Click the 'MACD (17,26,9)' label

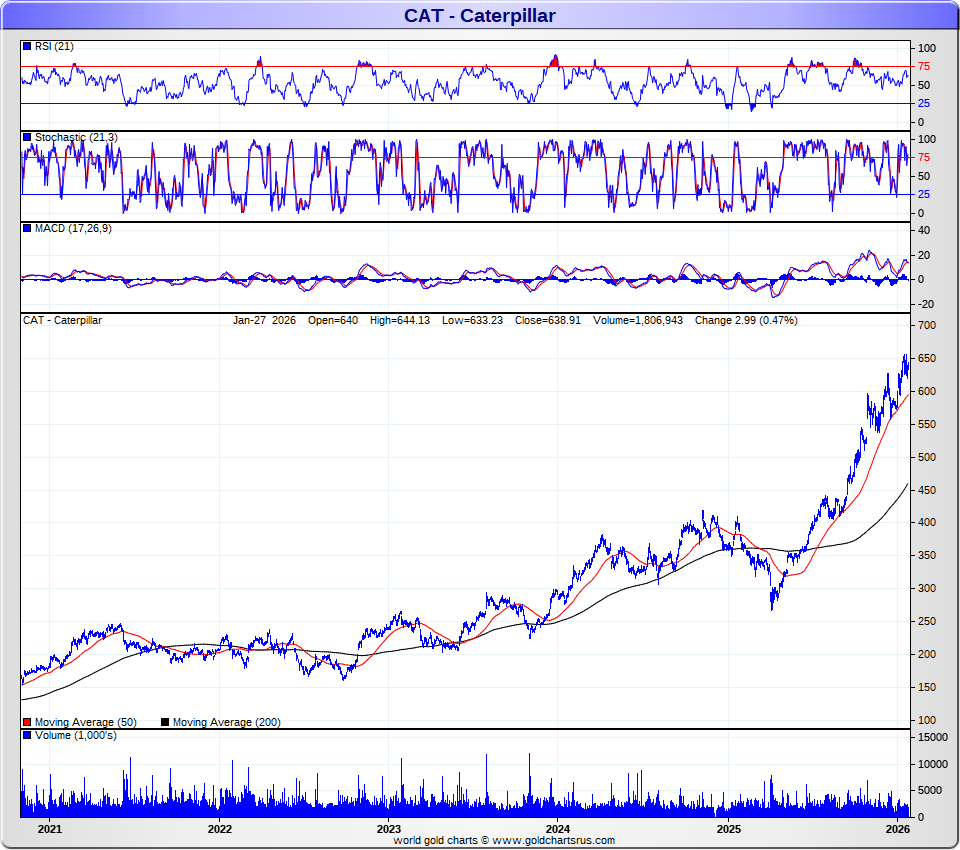click(73, 228)
